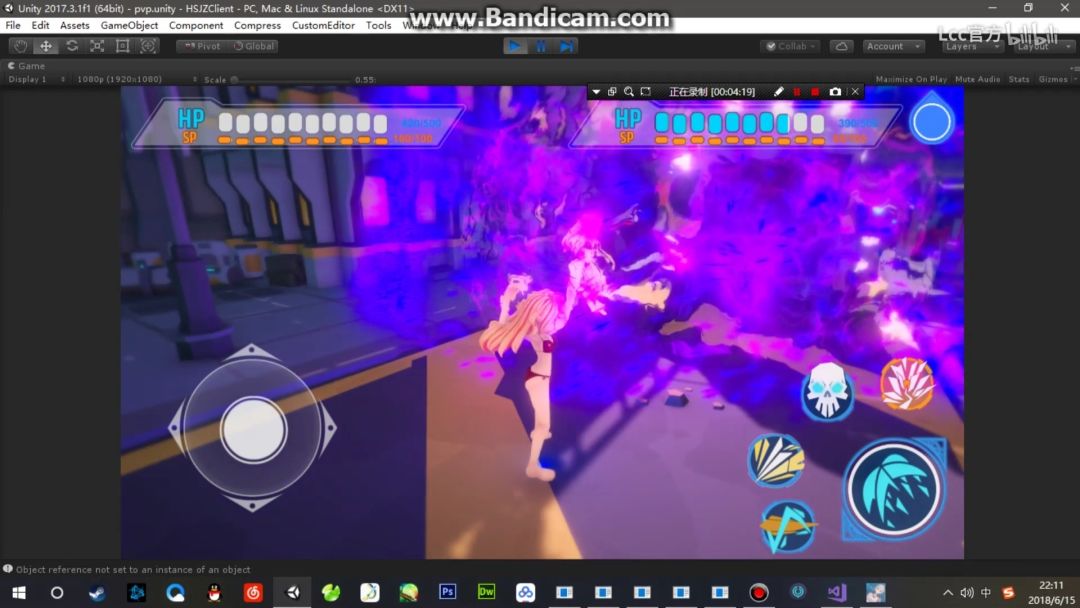Select the Rotate tool
The width and height of the screenshot is (1080, 608).
pos(72,46)
